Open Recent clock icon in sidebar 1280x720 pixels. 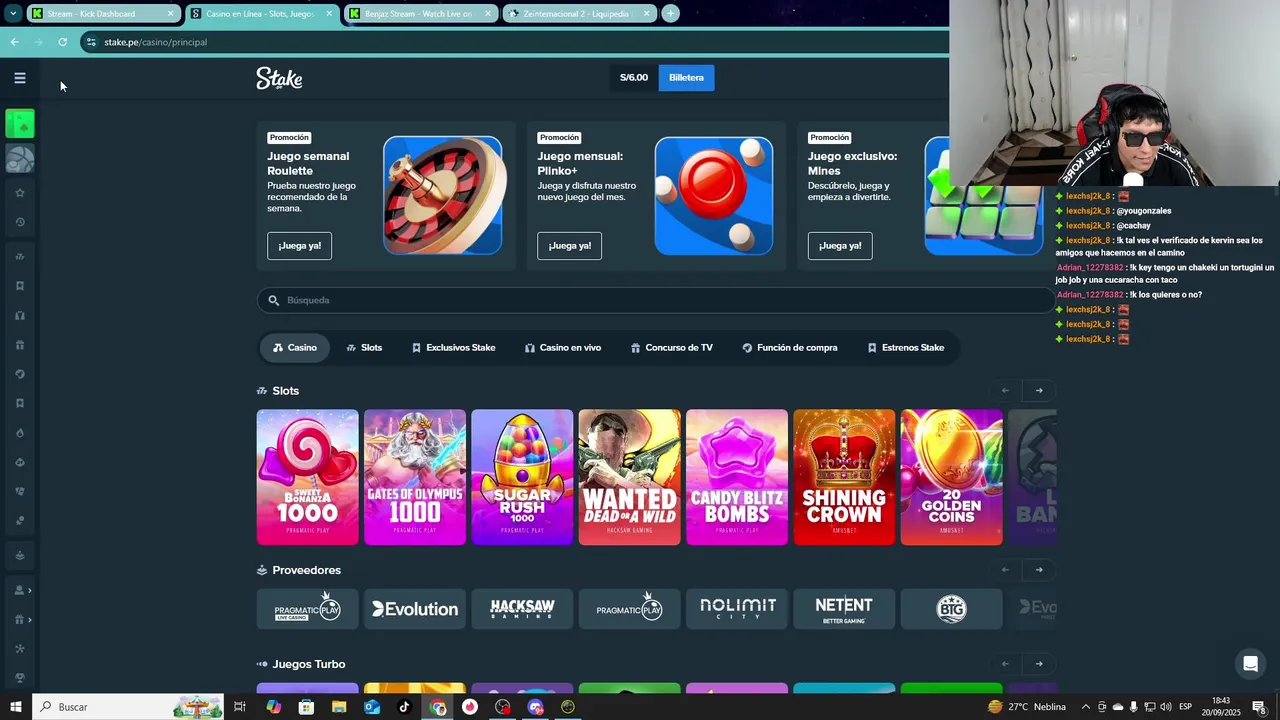coord(20,222)
